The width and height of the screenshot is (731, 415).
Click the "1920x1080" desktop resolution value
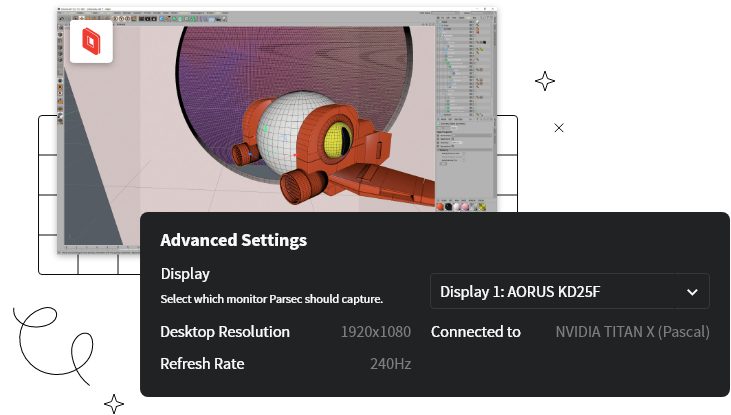point(376,332)
